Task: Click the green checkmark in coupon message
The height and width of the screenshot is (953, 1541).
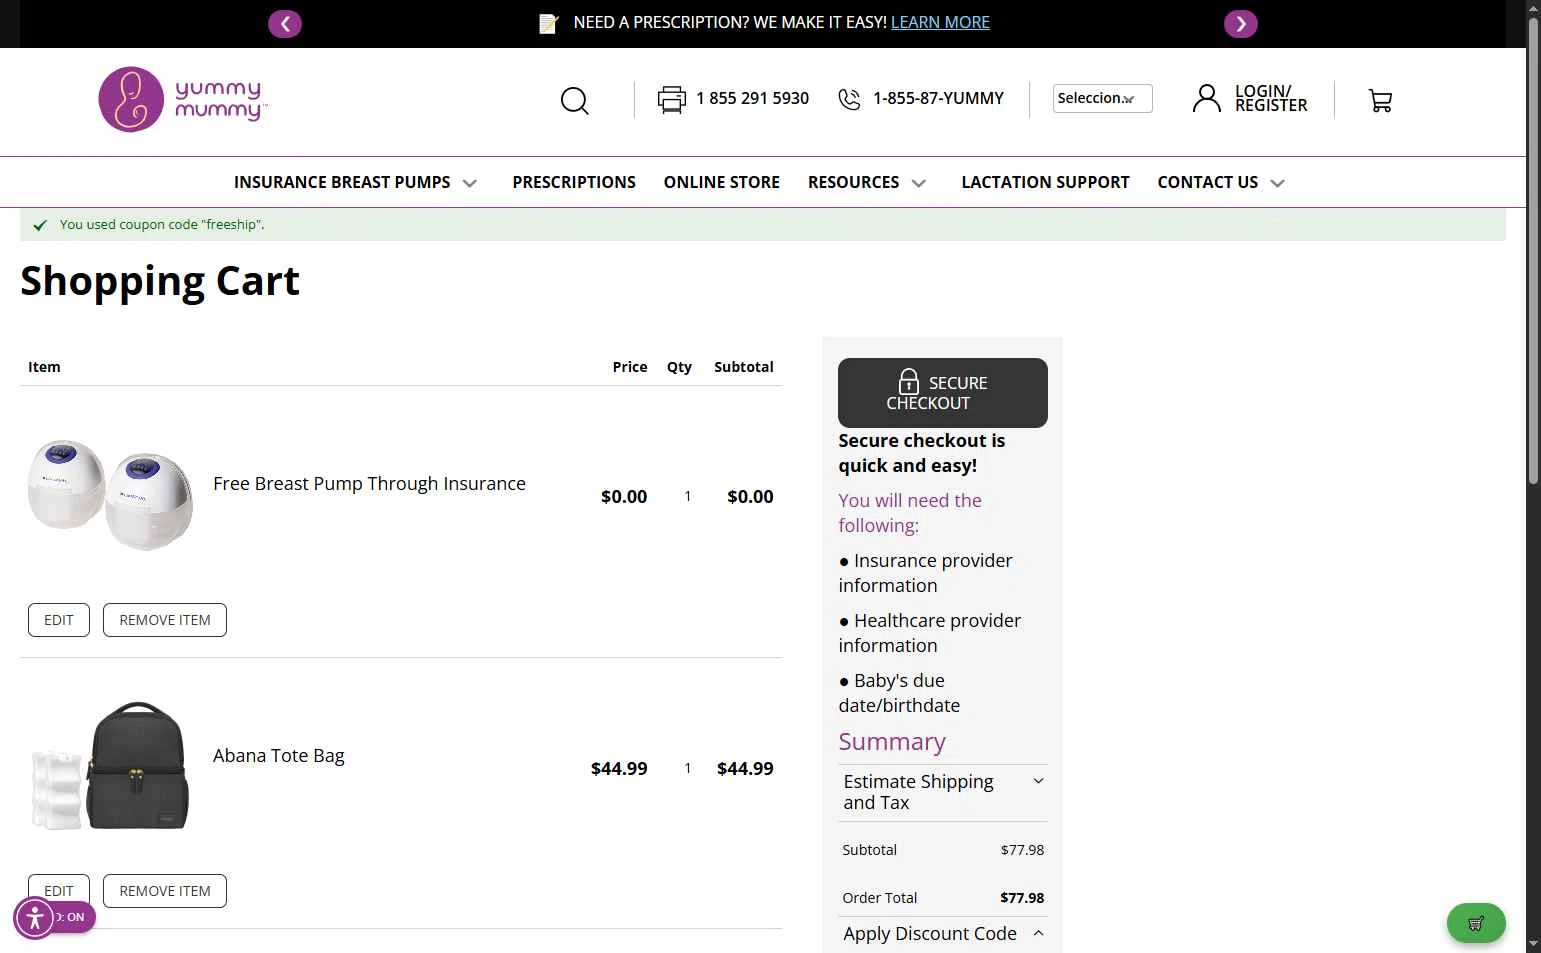Action: pyautogui.click(x=40, y=225)
